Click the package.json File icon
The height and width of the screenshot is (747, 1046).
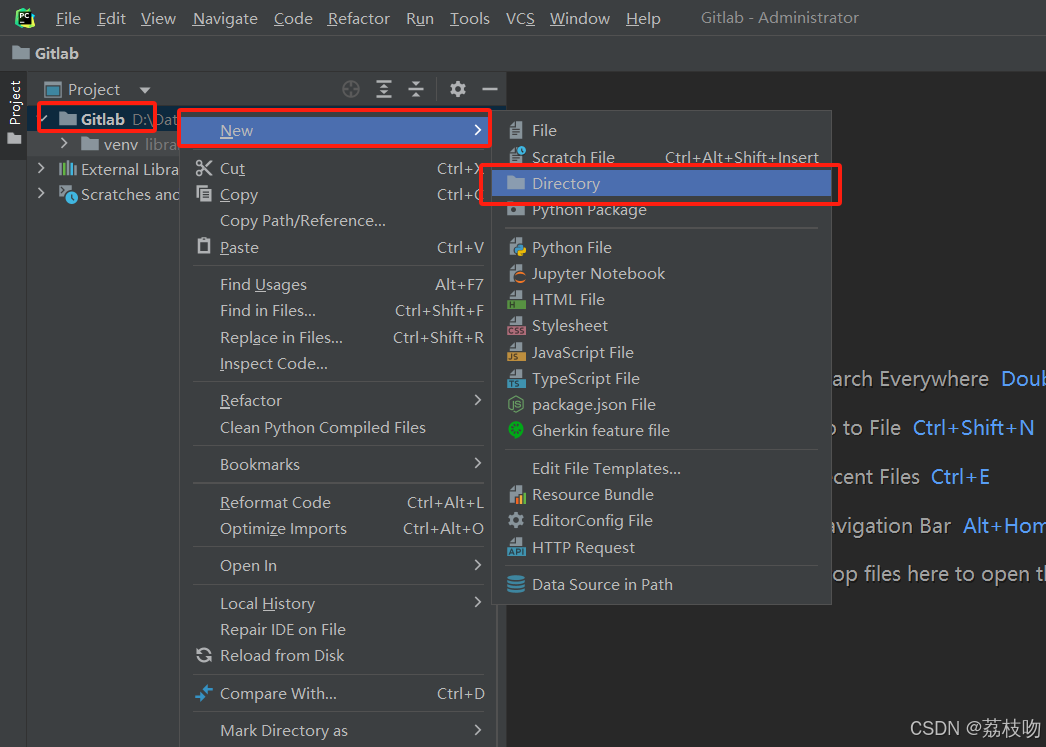(516, 404)
